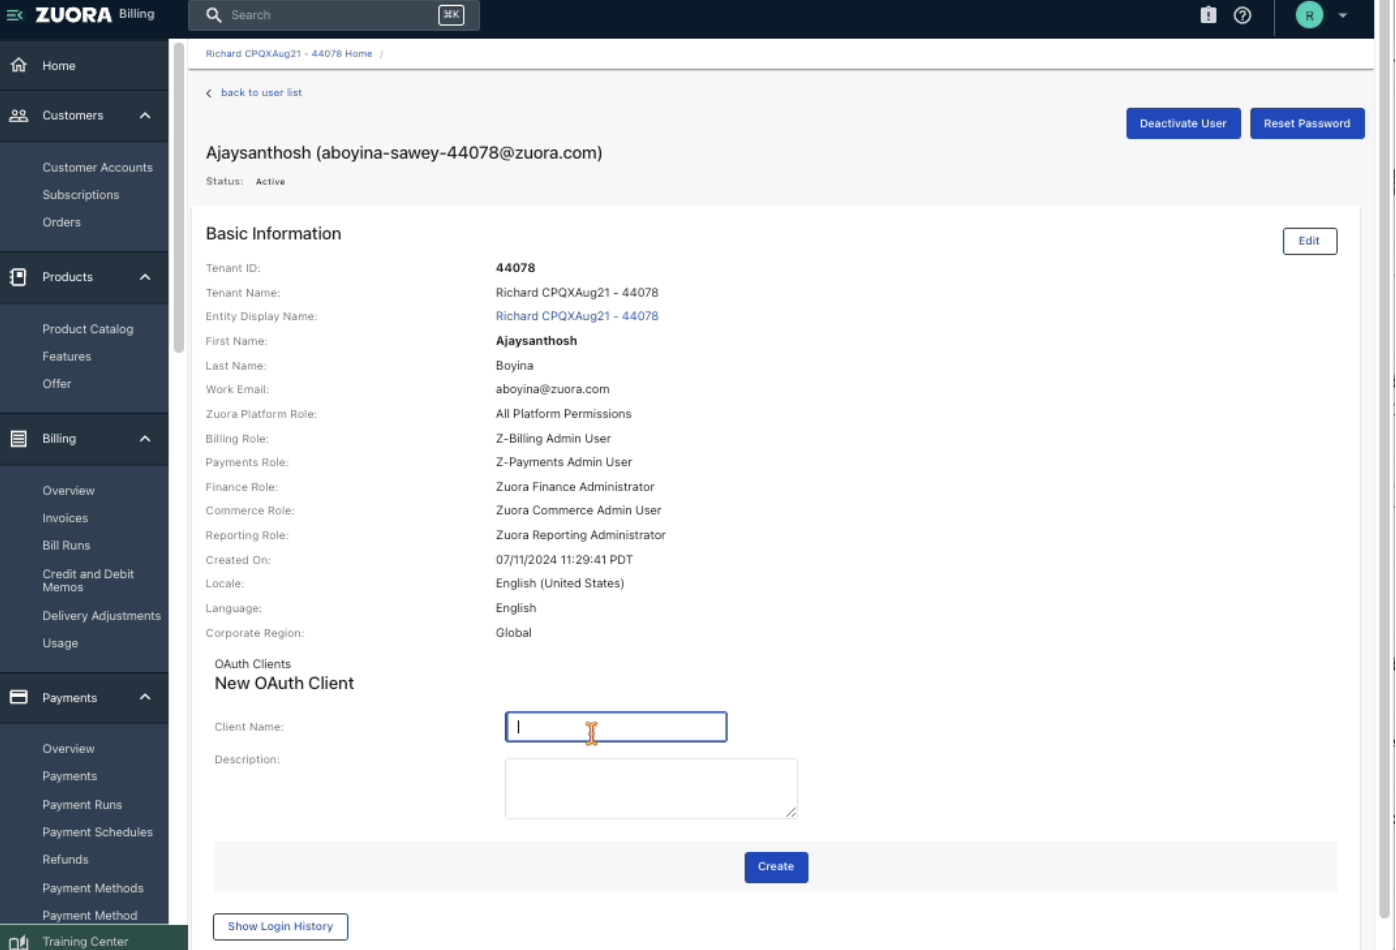The image size is (1396, 950).
Task: Open Delivery Adjustments
Action: (x=101, y=616)
